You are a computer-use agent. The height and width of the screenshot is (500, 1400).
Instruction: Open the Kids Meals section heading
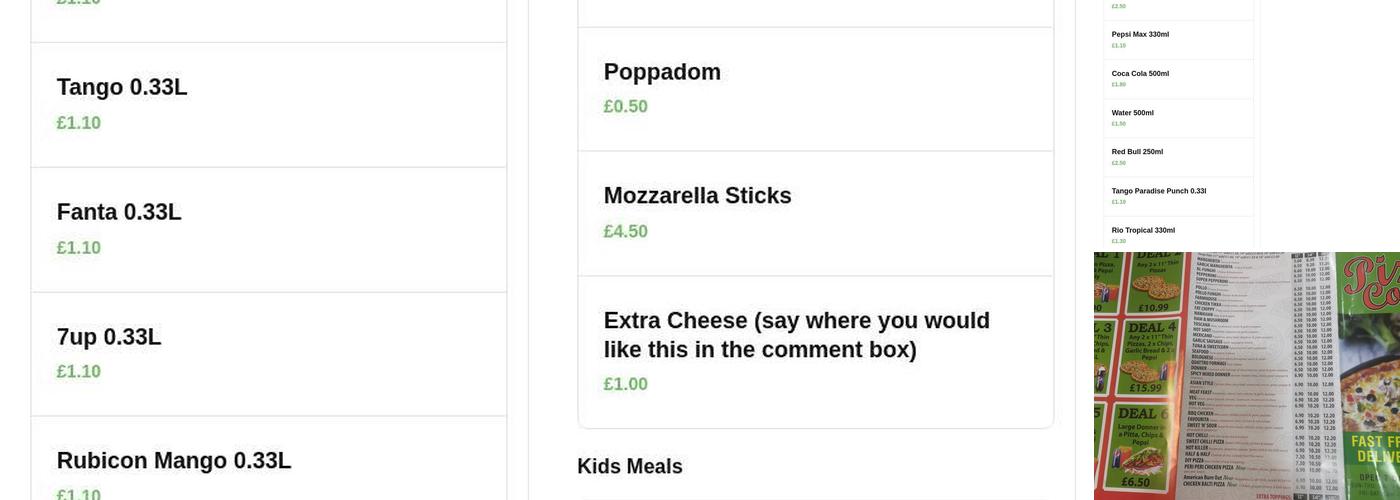tap(630, 467)
